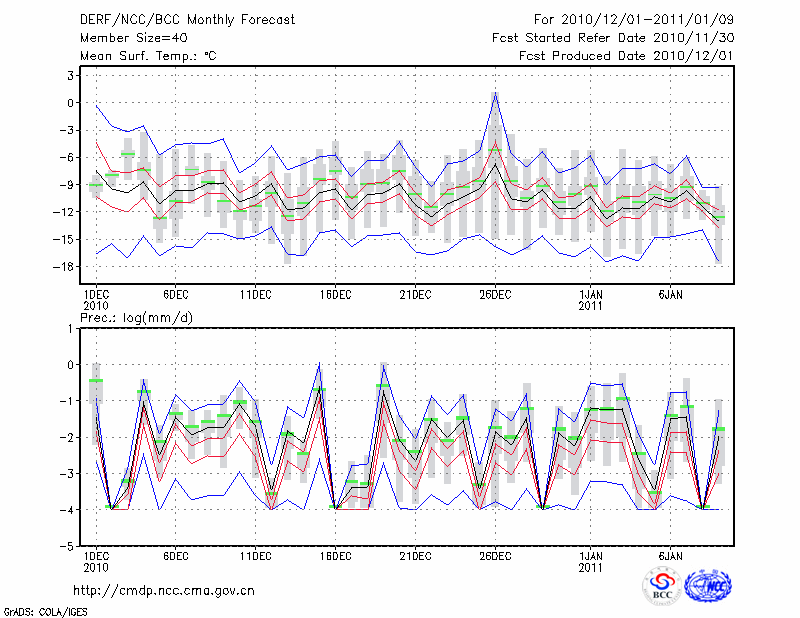The height and width of the screenshot is (618, 800).
Task: Click the 6JAN tick on precipitation chart
Action: coord(670,554)
